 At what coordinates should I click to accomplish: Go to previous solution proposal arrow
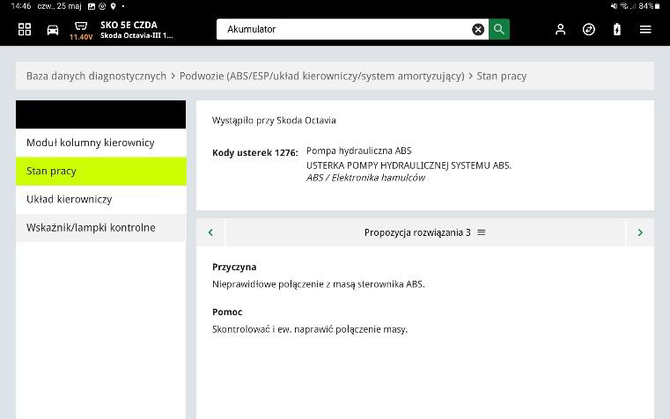click(x=210, y=232)
